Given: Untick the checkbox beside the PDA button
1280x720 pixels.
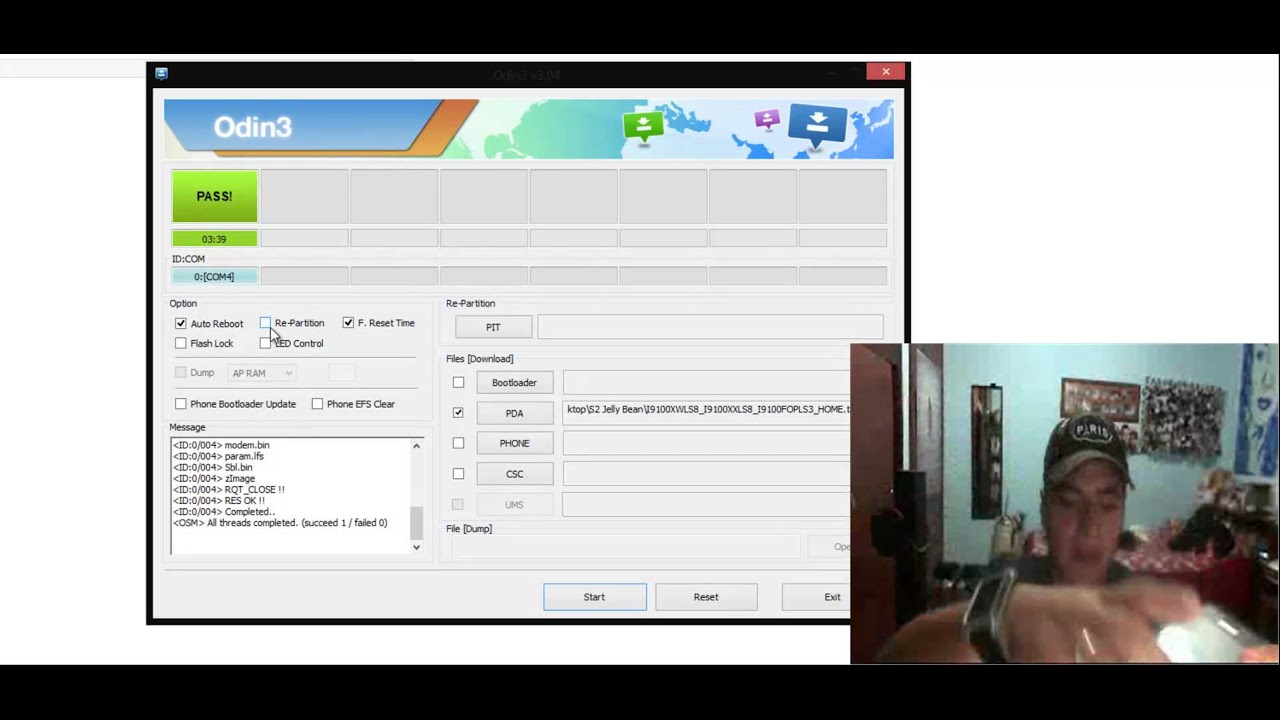Looking at the screenshot, I should (x=458, y=412).
